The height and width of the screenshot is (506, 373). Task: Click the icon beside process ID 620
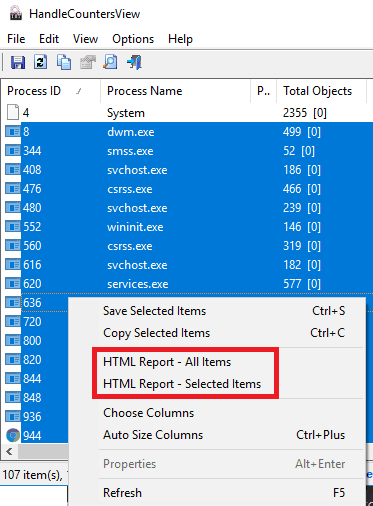(x=13, y=284)
